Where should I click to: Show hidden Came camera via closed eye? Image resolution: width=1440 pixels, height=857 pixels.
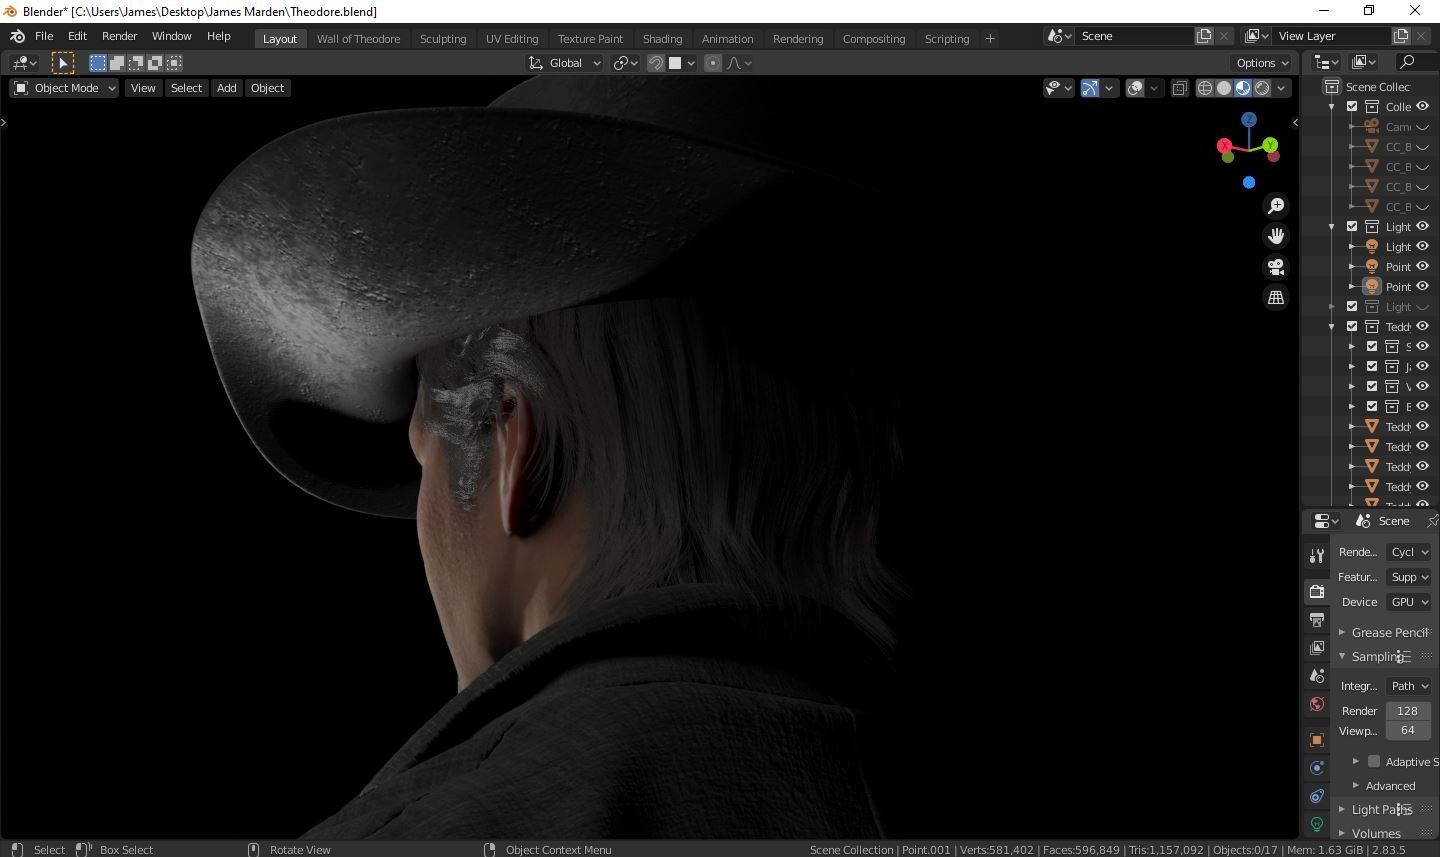coord(1422,127)
